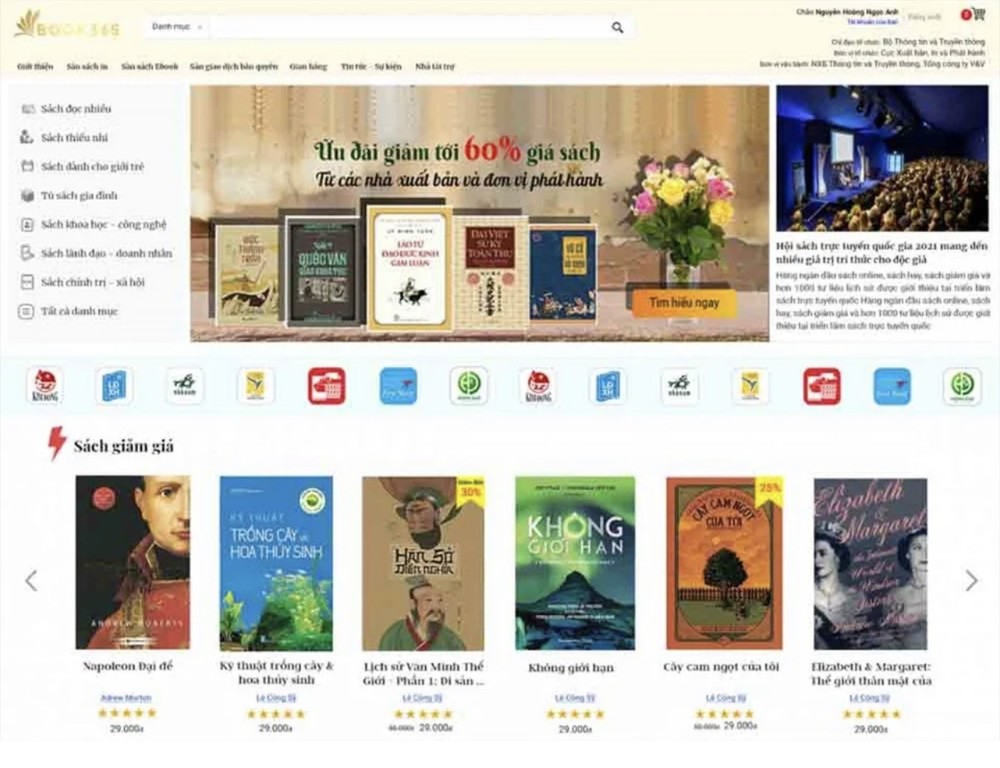The height and width of the screenshot is (768, 1000).
Task: Open the shopping cart icon
Action: [978, 14]
